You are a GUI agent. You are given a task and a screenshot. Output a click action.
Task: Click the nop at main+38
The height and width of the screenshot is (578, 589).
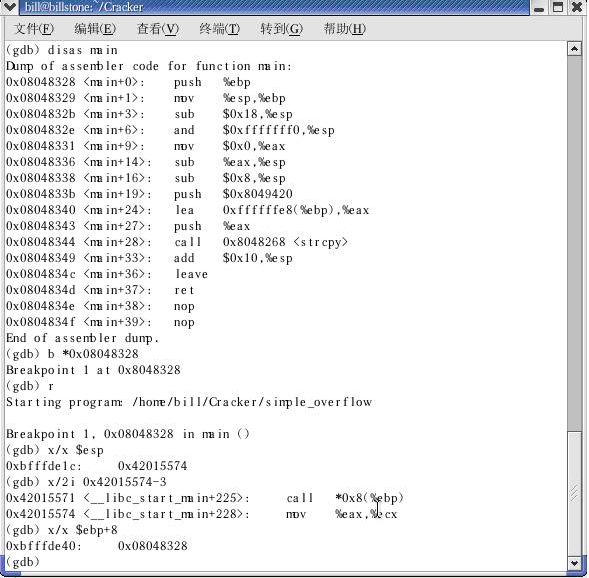click(184, 306)
